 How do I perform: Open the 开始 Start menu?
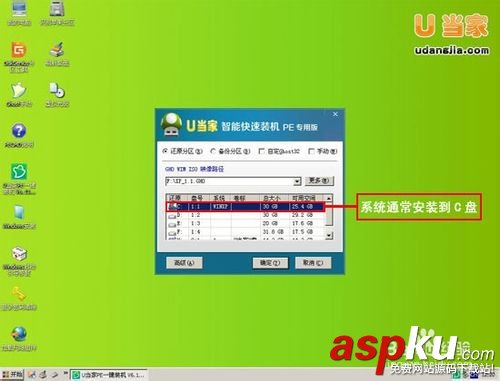[x=12, y=375]
